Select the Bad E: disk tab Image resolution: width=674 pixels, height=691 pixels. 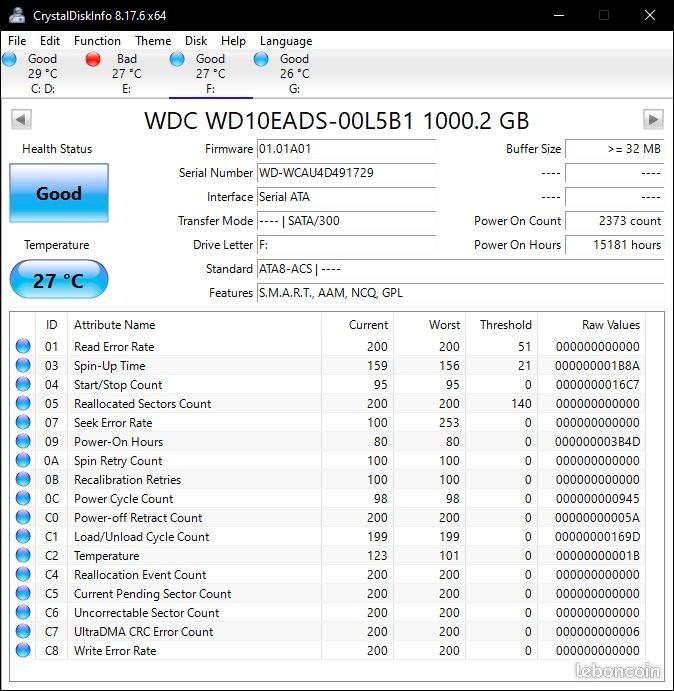click(x=127, y=74)
